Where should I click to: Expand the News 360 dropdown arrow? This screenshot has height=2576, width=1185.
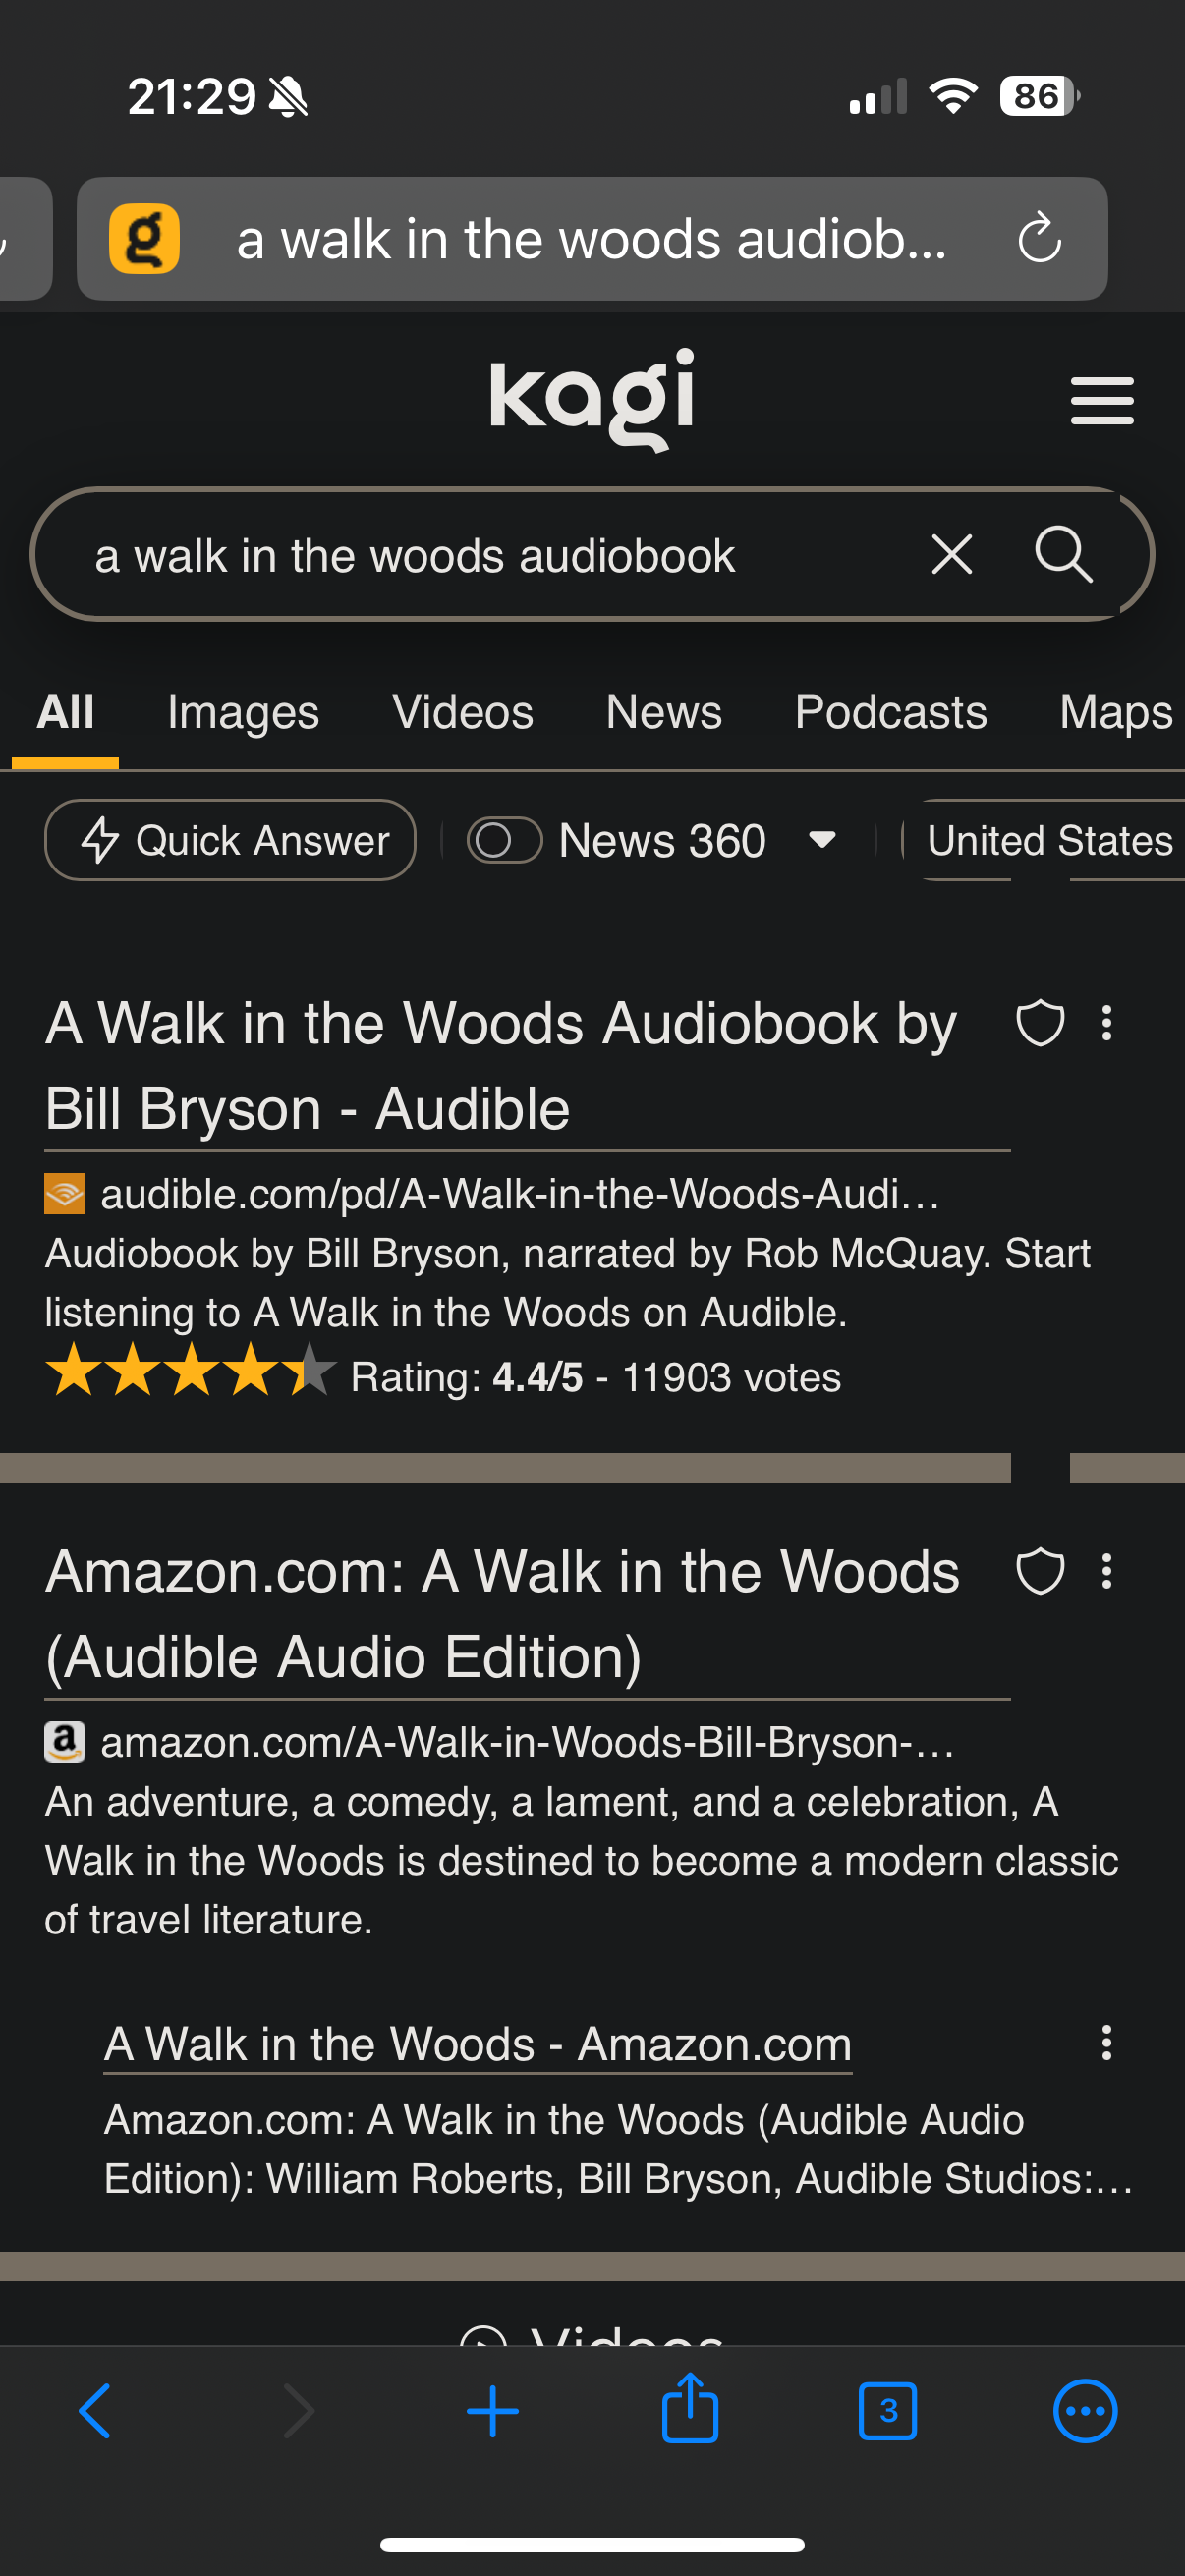822,840
